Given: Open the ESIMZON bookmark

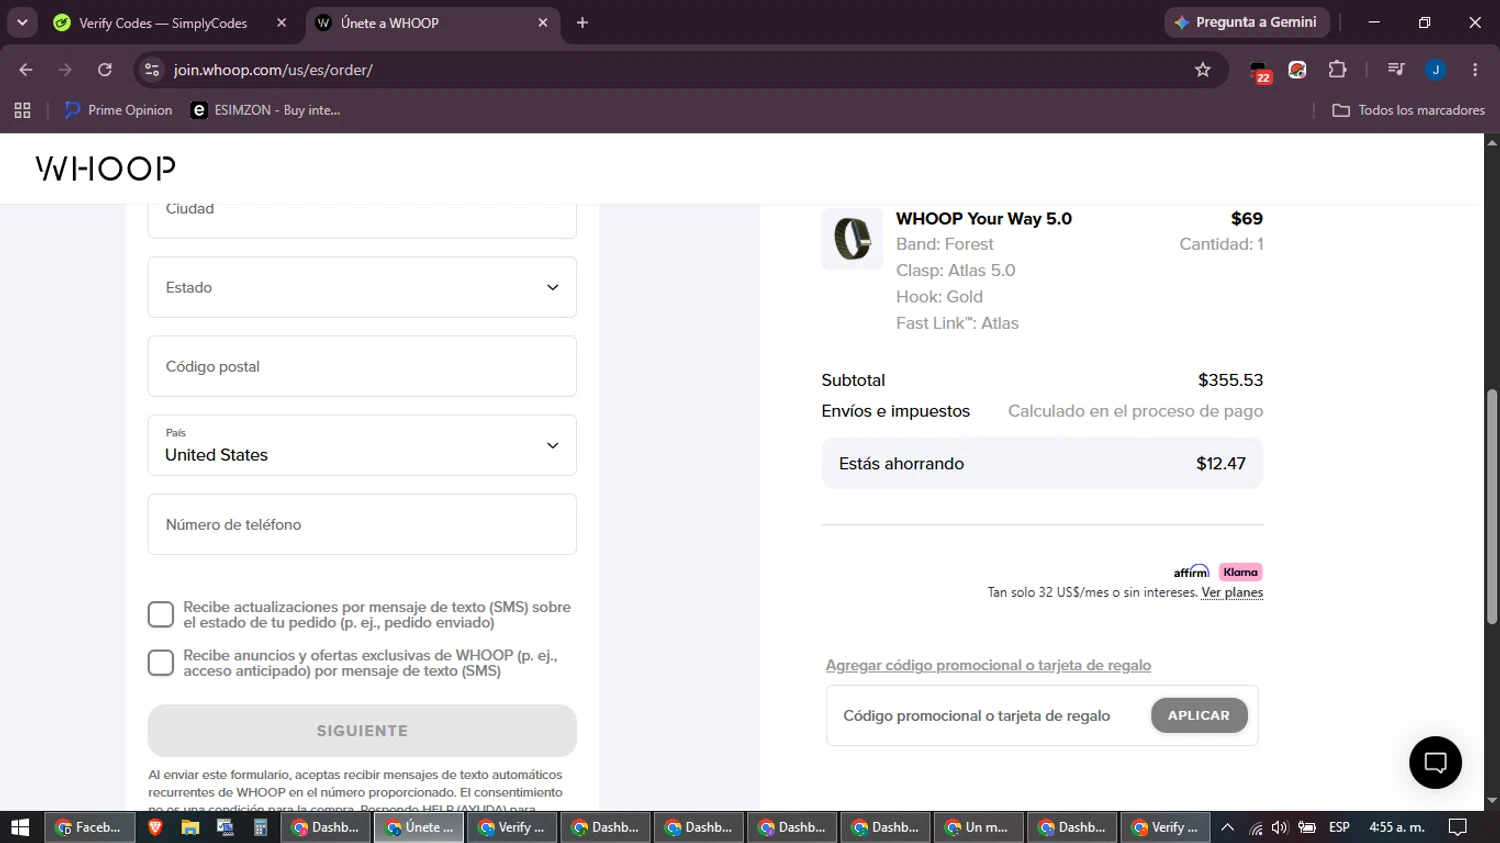Looking at the screenshot, I should (265, 110).
